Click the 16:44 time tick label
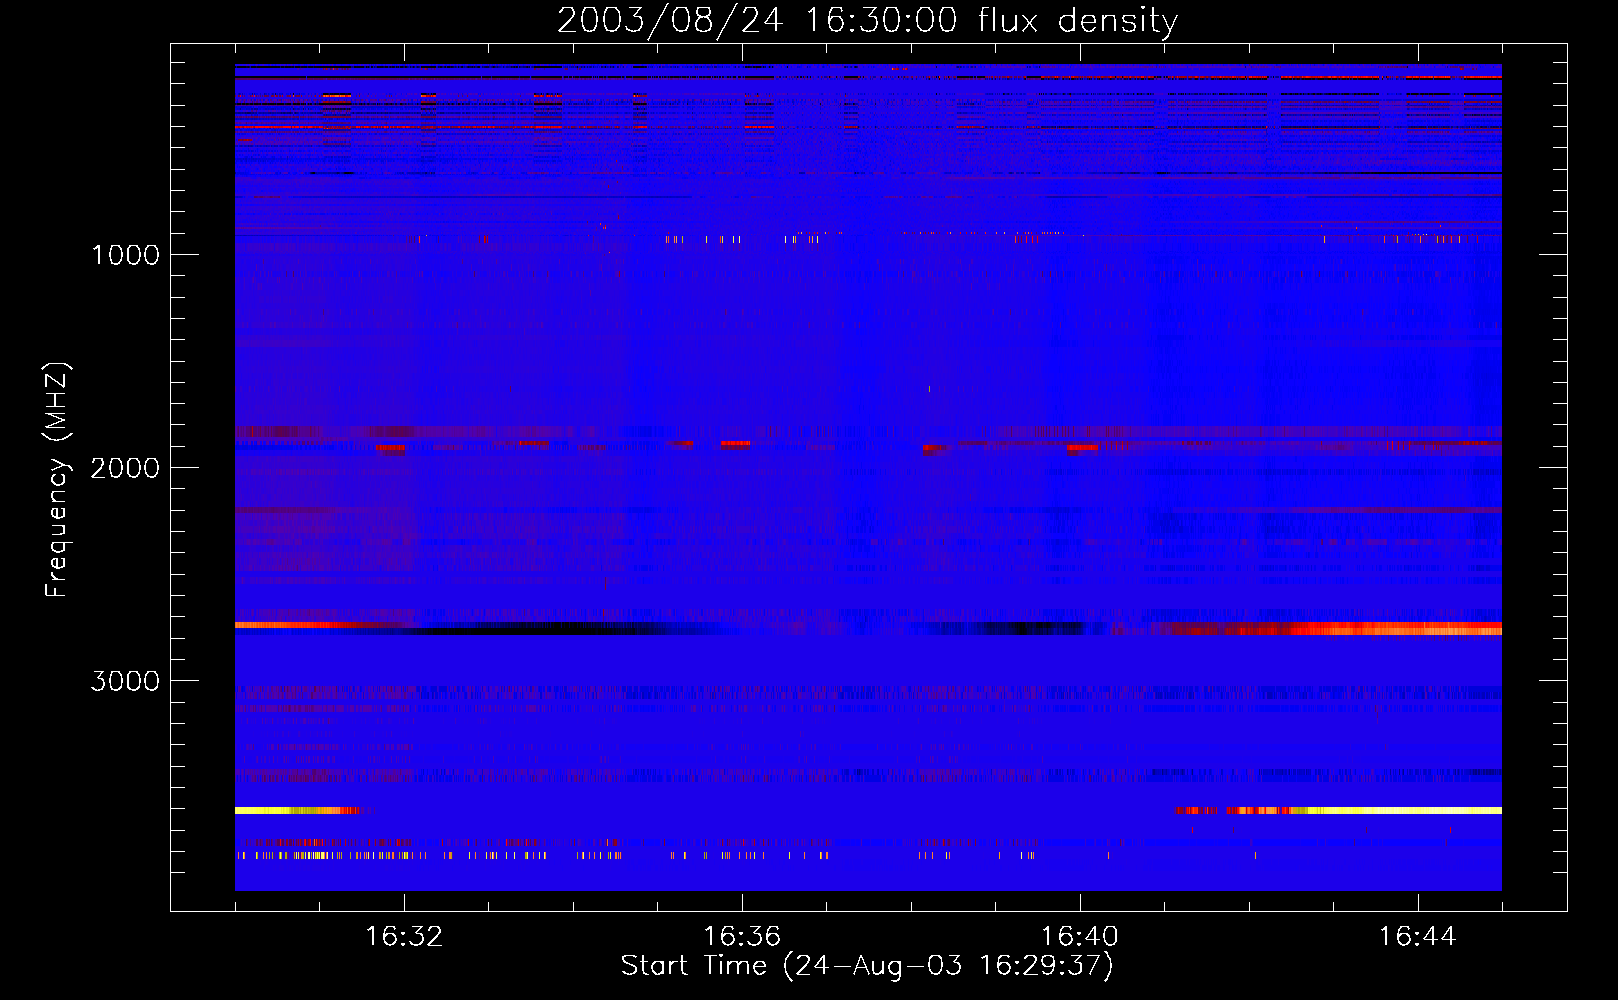 coord(1417,937)
